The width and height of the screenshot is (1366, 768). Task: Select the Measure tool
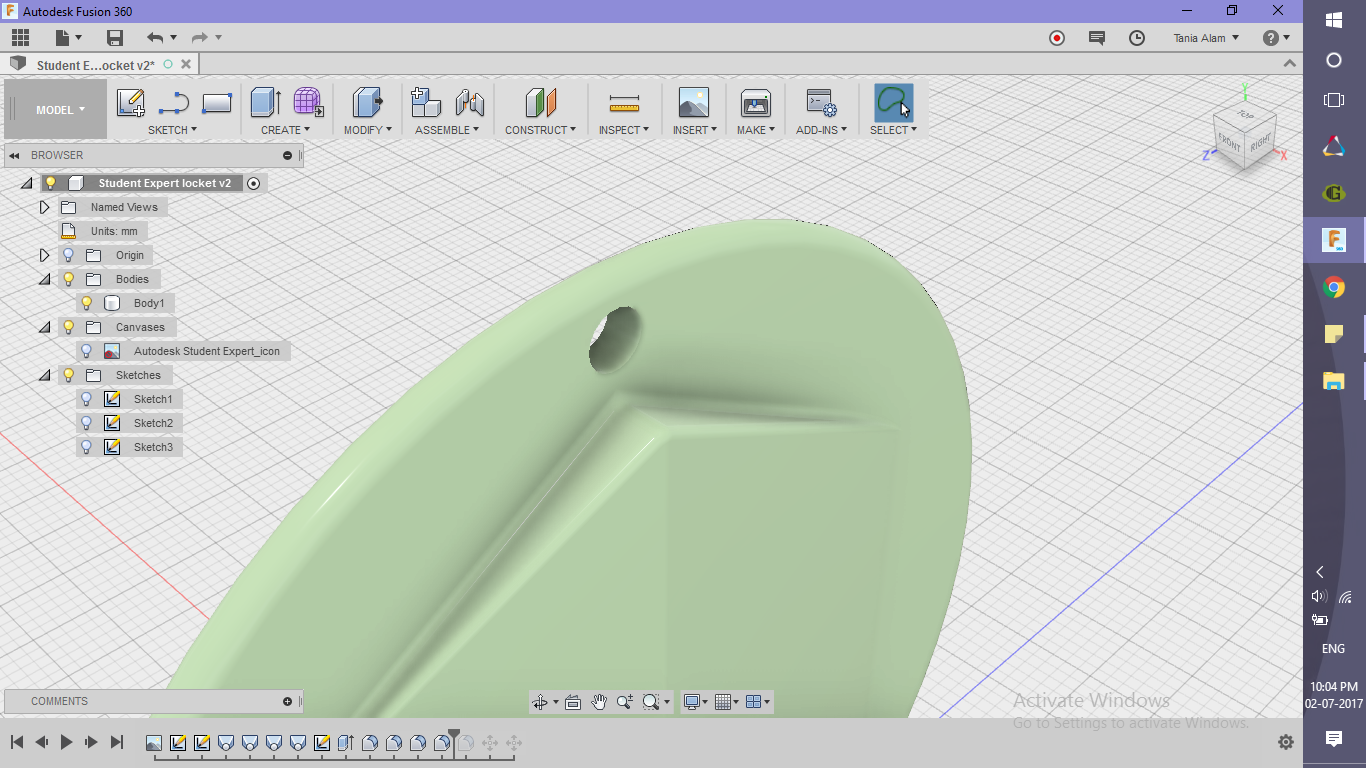pos(624,103)
